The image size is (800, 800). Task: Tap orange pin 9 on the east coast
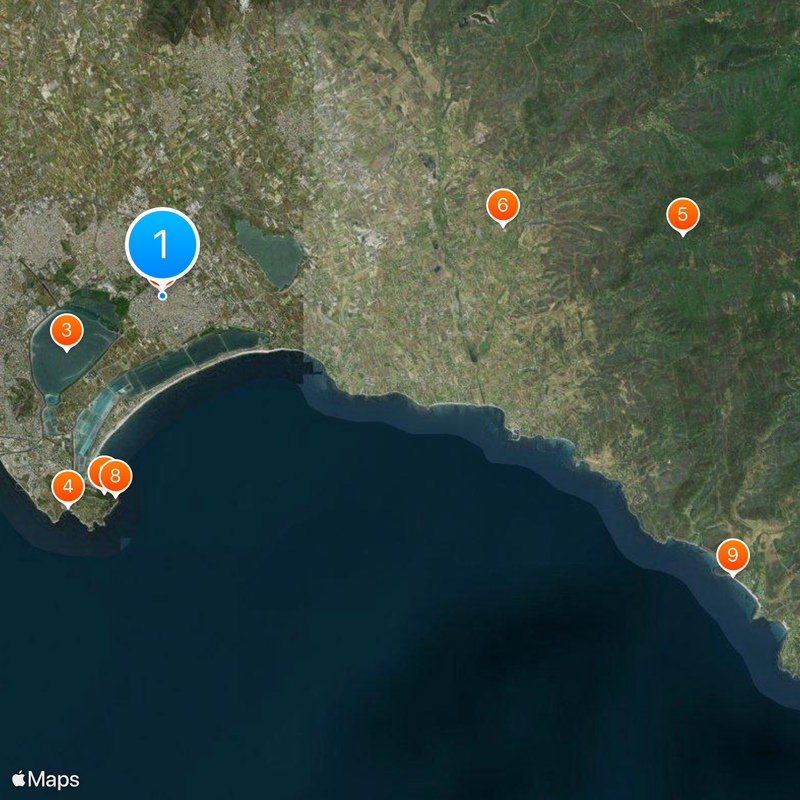pyautogui.click(x=733, y=556)
